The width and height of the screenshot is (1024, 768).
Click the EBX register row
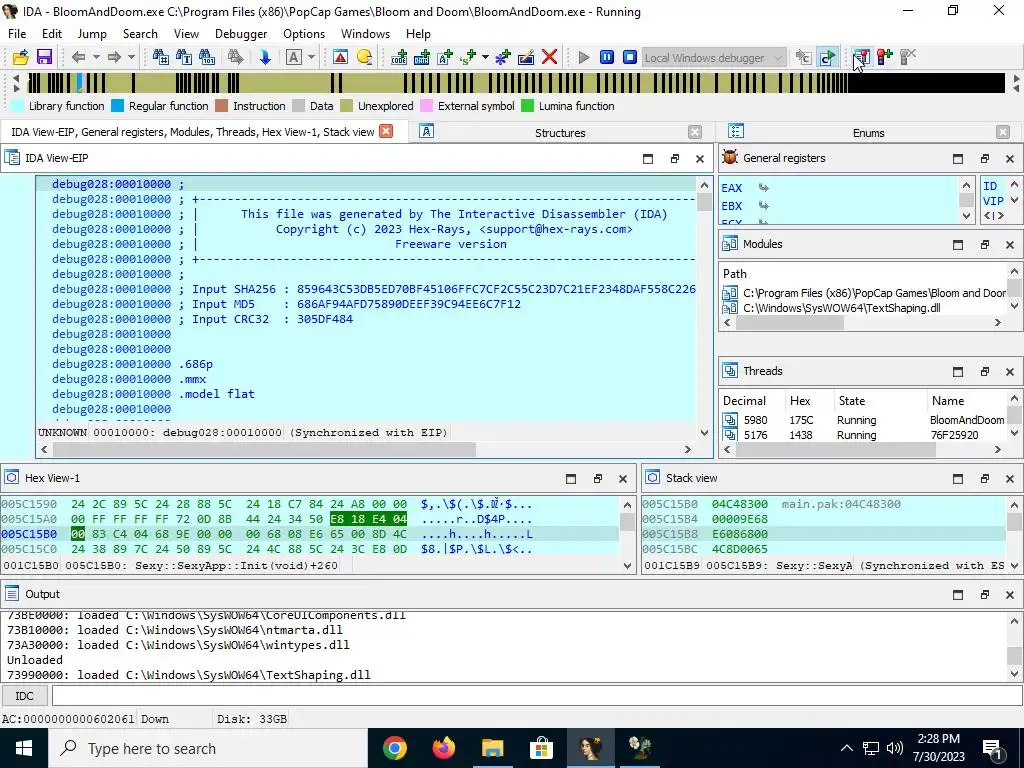pyautogui.click(x=839, y=206)
